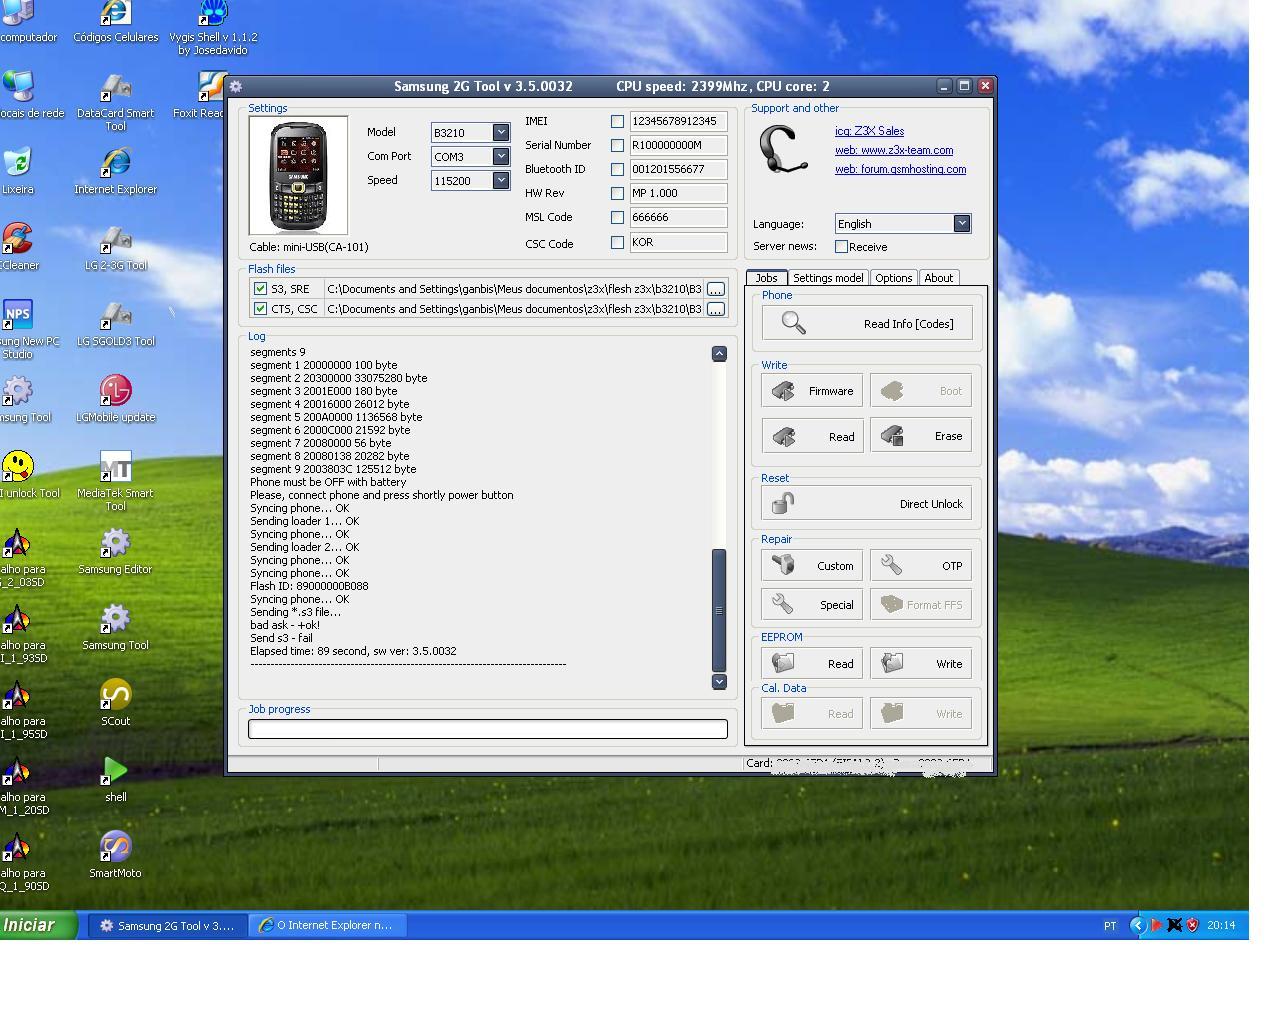Open shell desktop shortcut
Viewport: 1280px width, 1024px height.
tap(115, 779)
